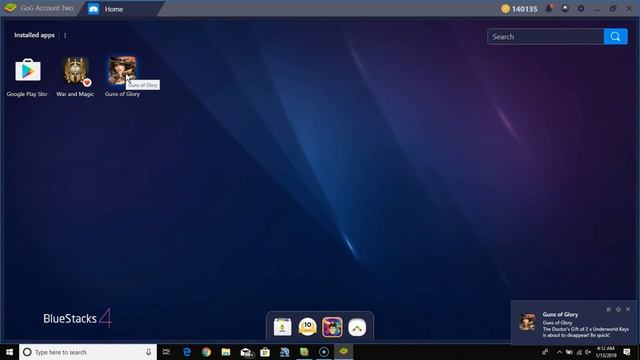Click the gold coin points icon

pyautogui.click(x=505, y=9)
